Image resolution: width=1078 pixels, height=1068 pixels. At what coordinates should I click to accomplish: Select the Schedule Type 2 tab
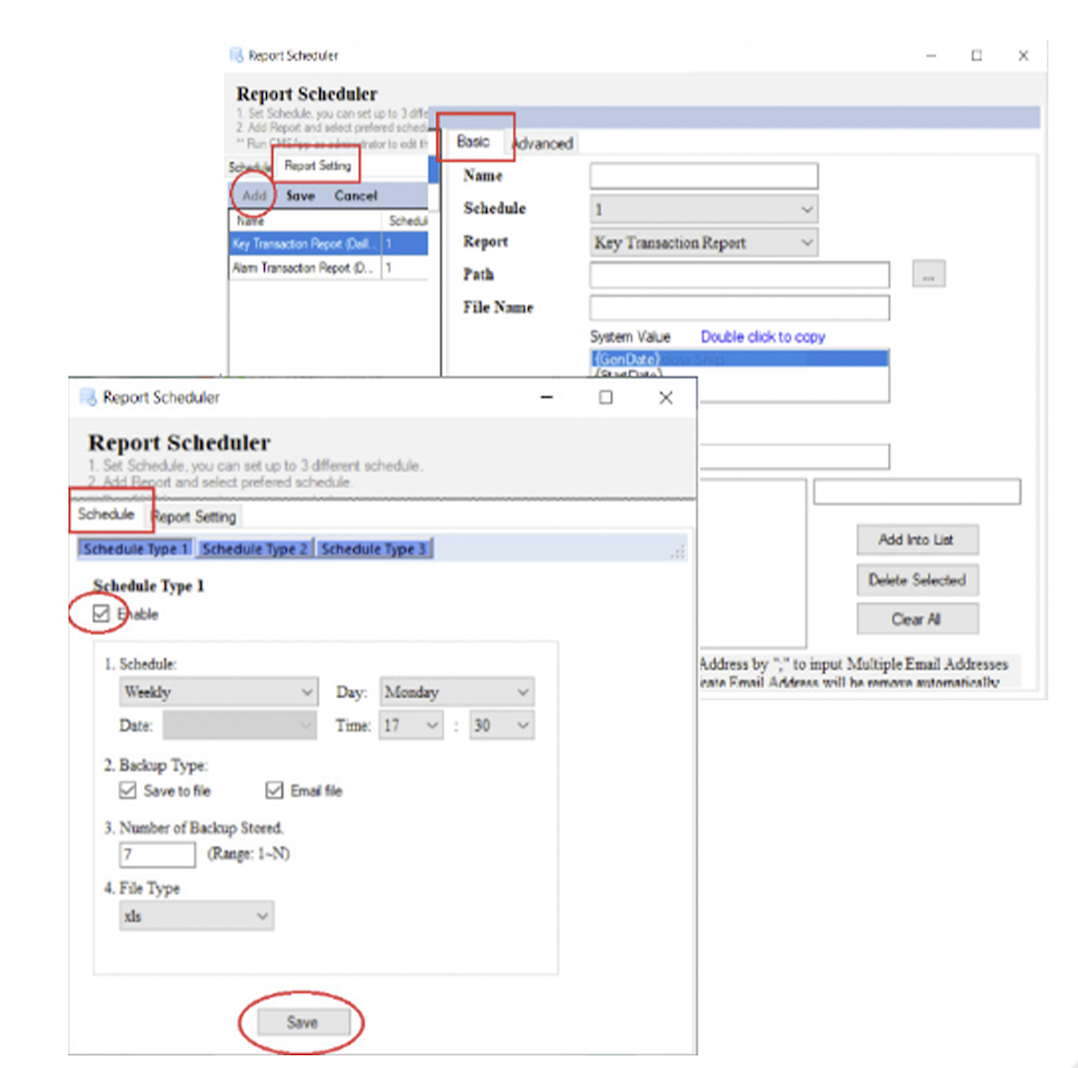tap(255, 549)
